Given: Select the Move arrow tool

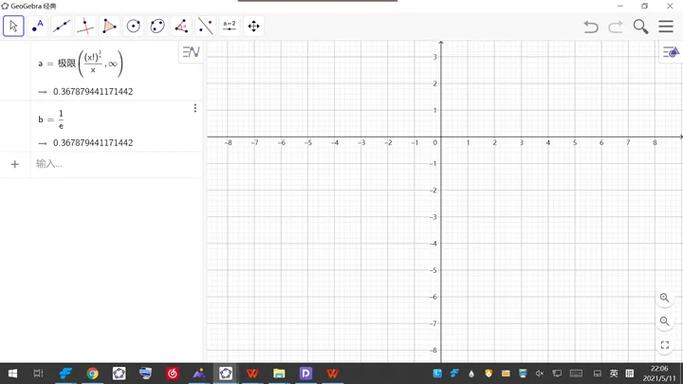Looking at the screenshot, I should click(x=14, y=26).
